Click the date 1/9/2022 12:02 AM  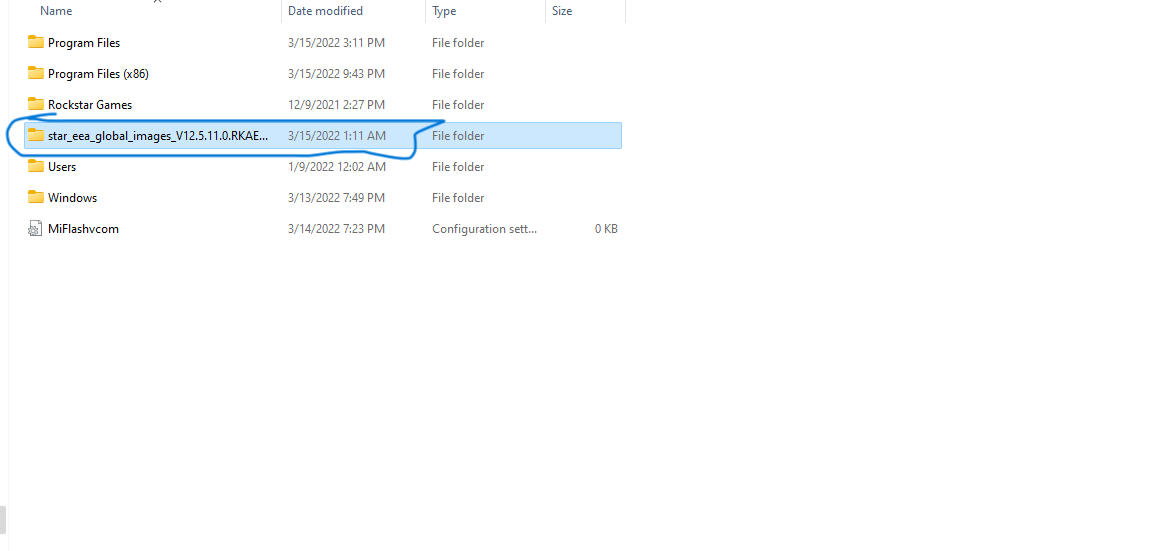click(x=337, y=167)
